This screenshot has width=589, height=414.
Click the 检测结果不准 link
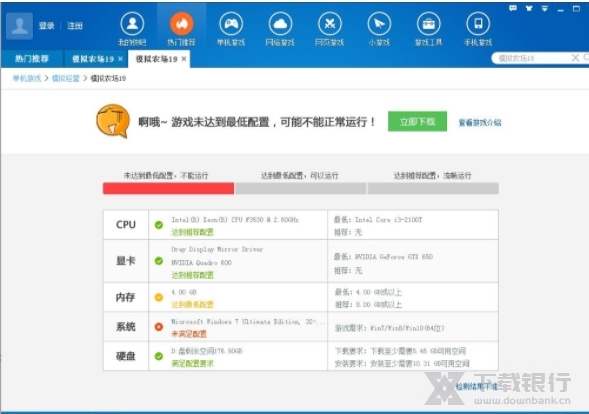[x=477, y=386]
